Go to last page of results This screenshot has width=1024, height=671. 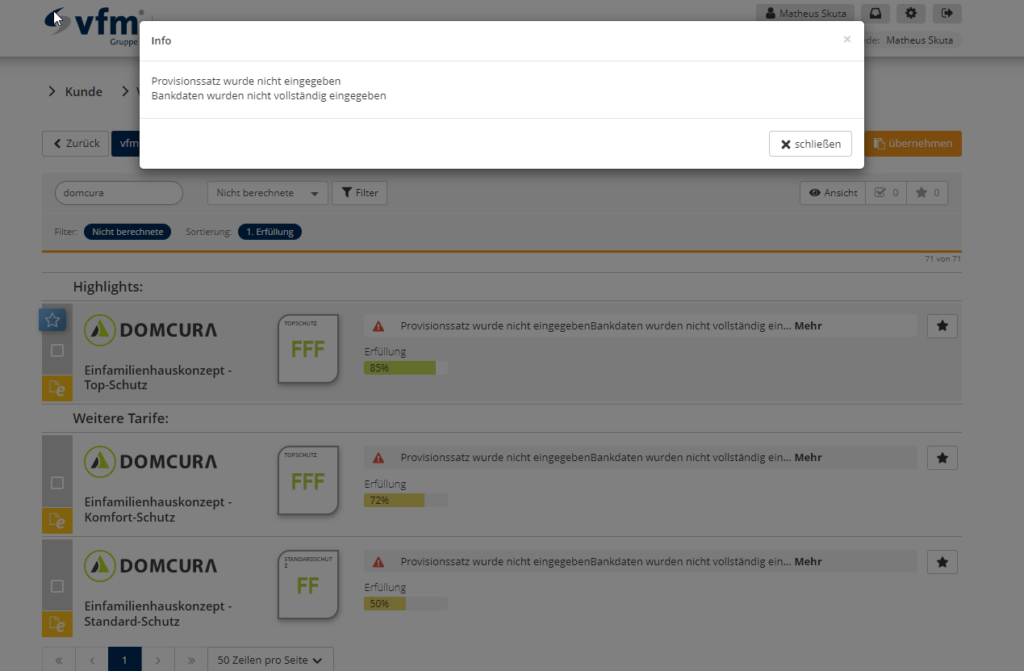(191, 660)
